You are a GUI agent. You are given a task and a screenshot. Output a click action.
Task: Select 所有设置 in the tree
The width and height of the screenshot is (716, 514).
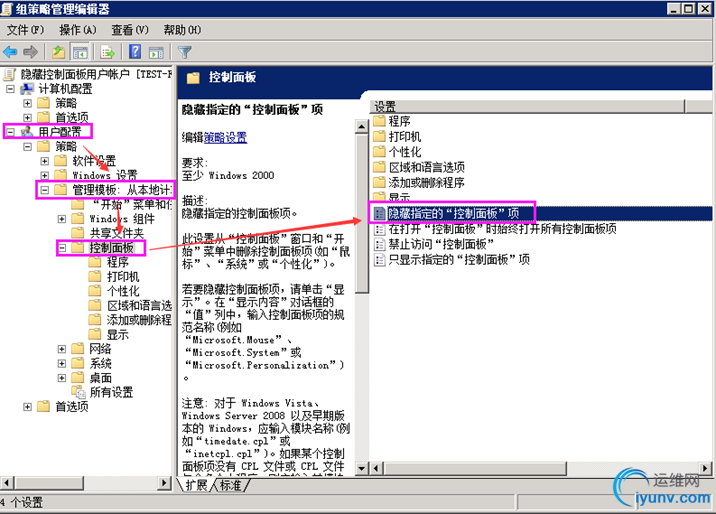(x=111, y=393)
